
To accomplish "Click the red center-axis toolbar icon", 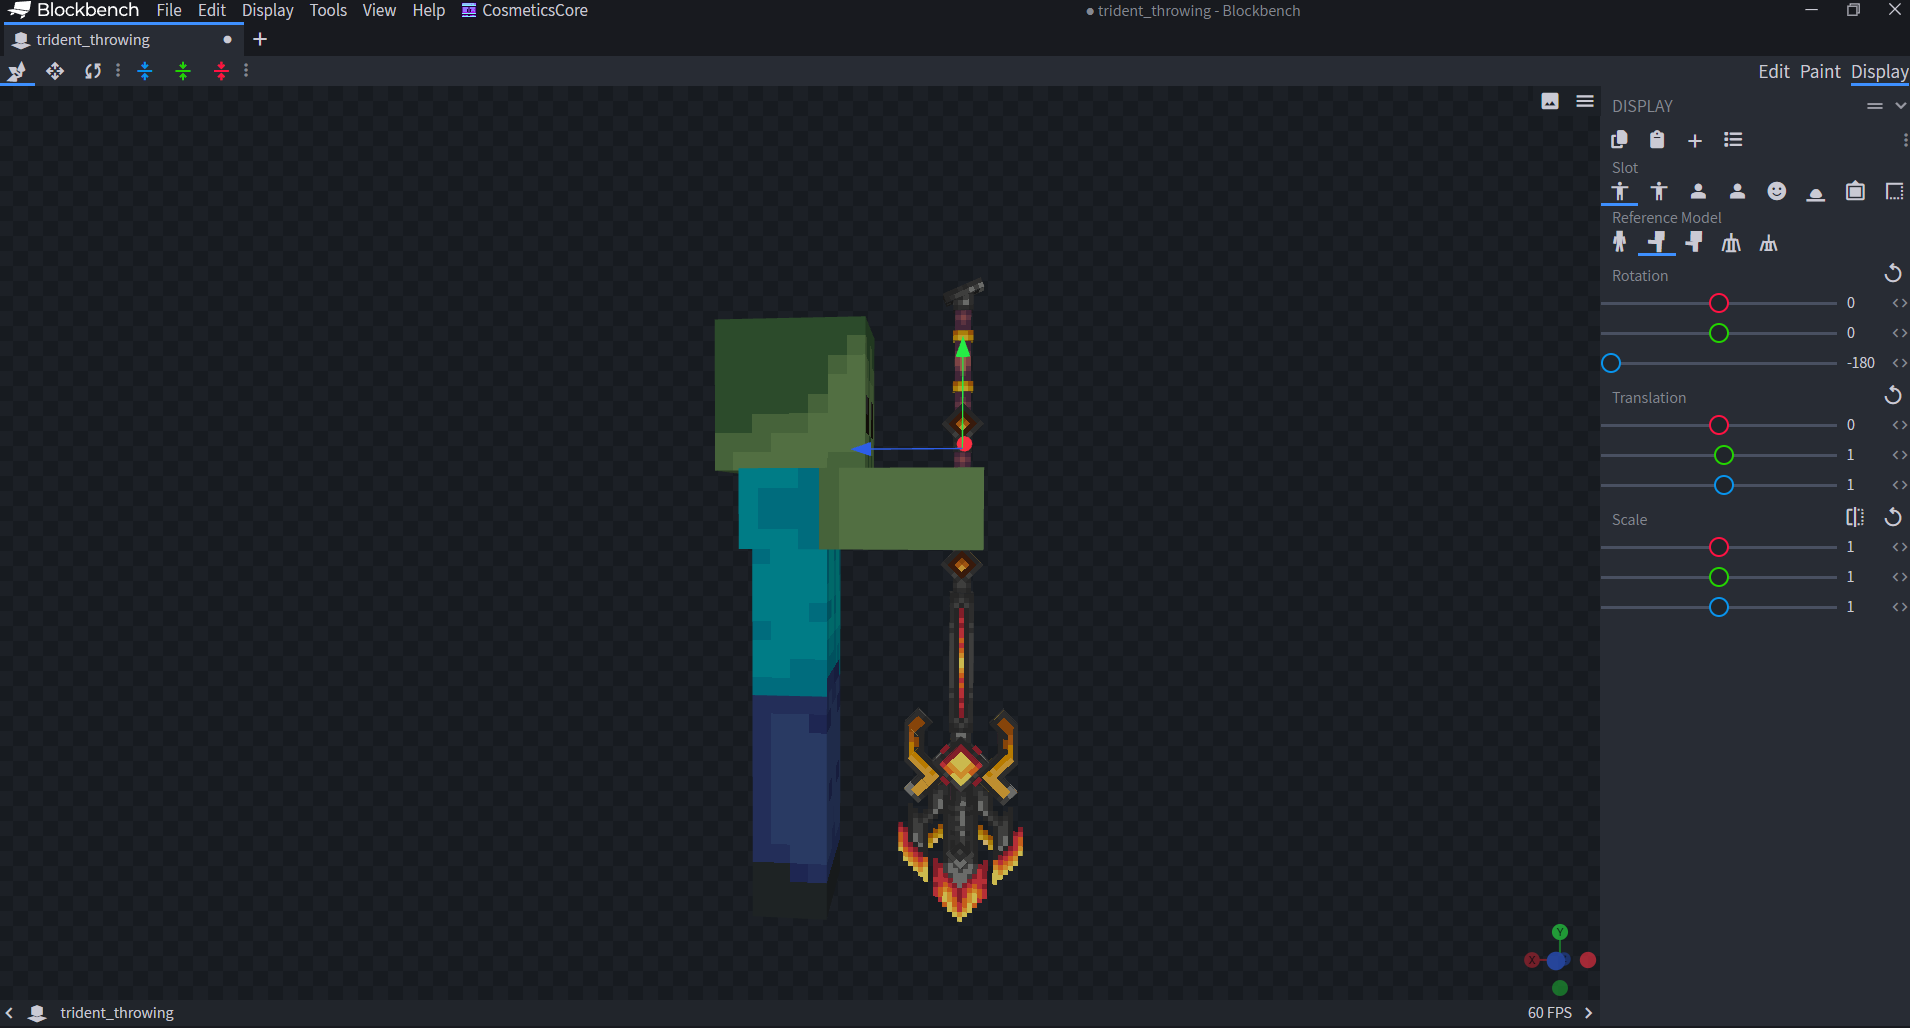I will point(221,71).
